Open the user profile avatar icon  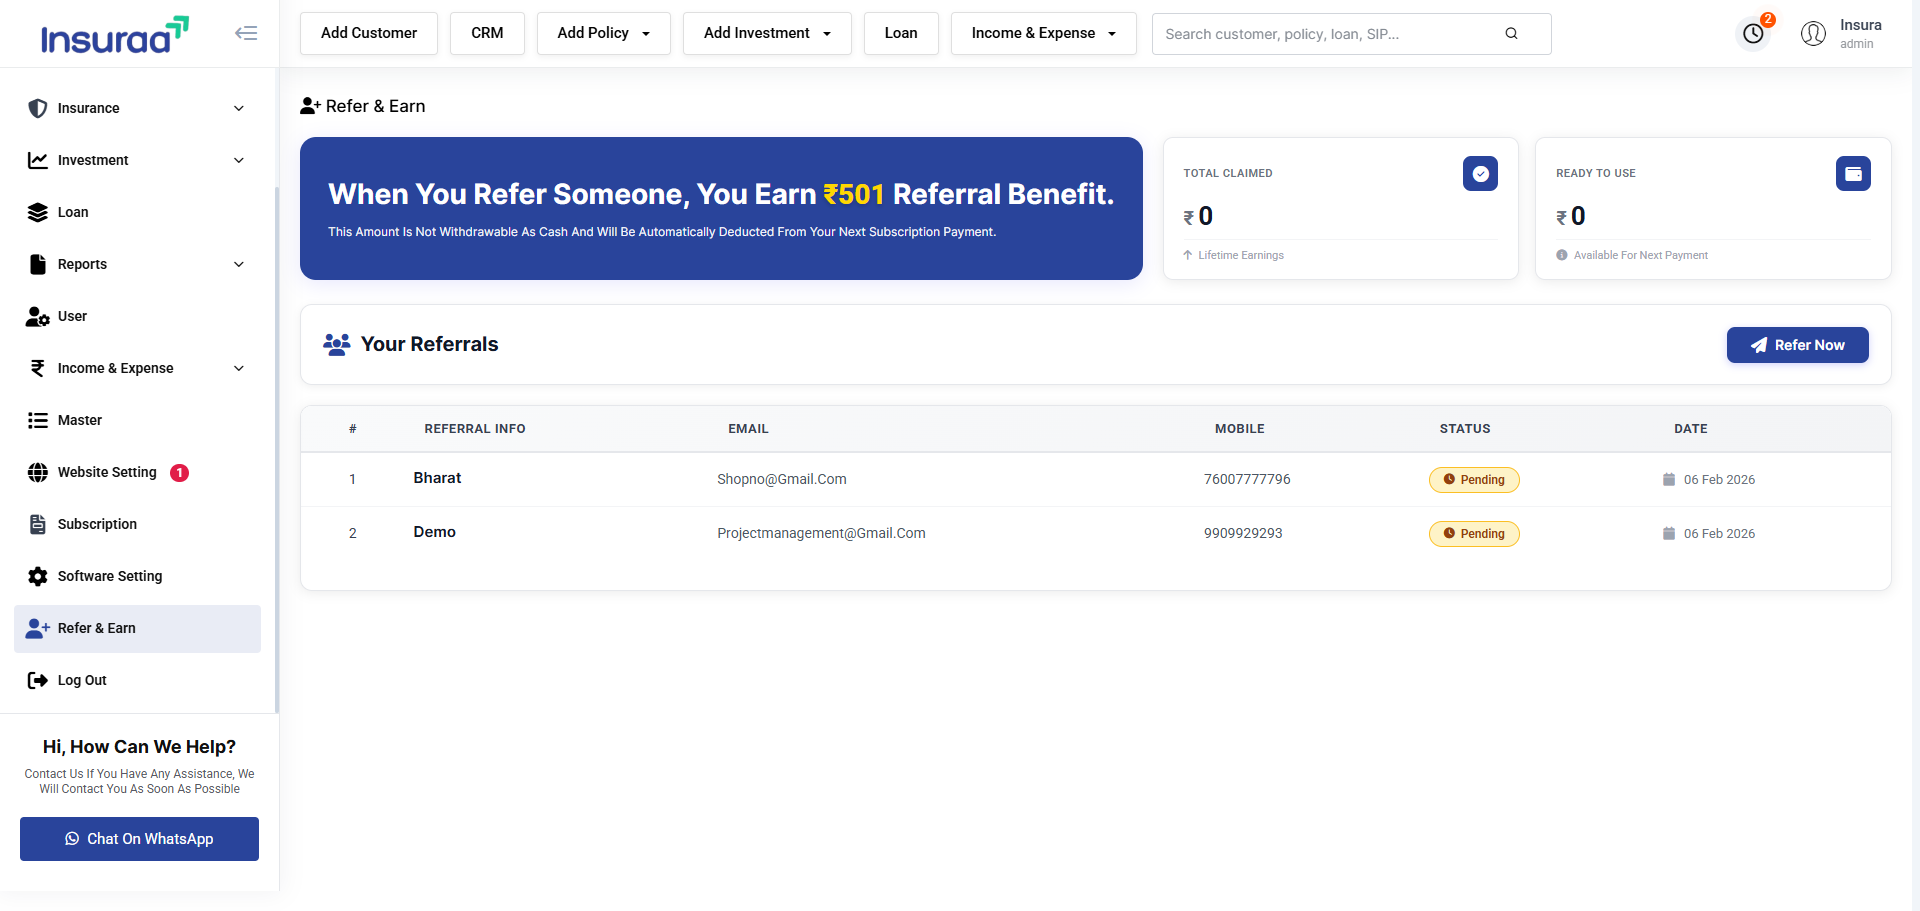pyautogui.click(x=1813, y=34)
